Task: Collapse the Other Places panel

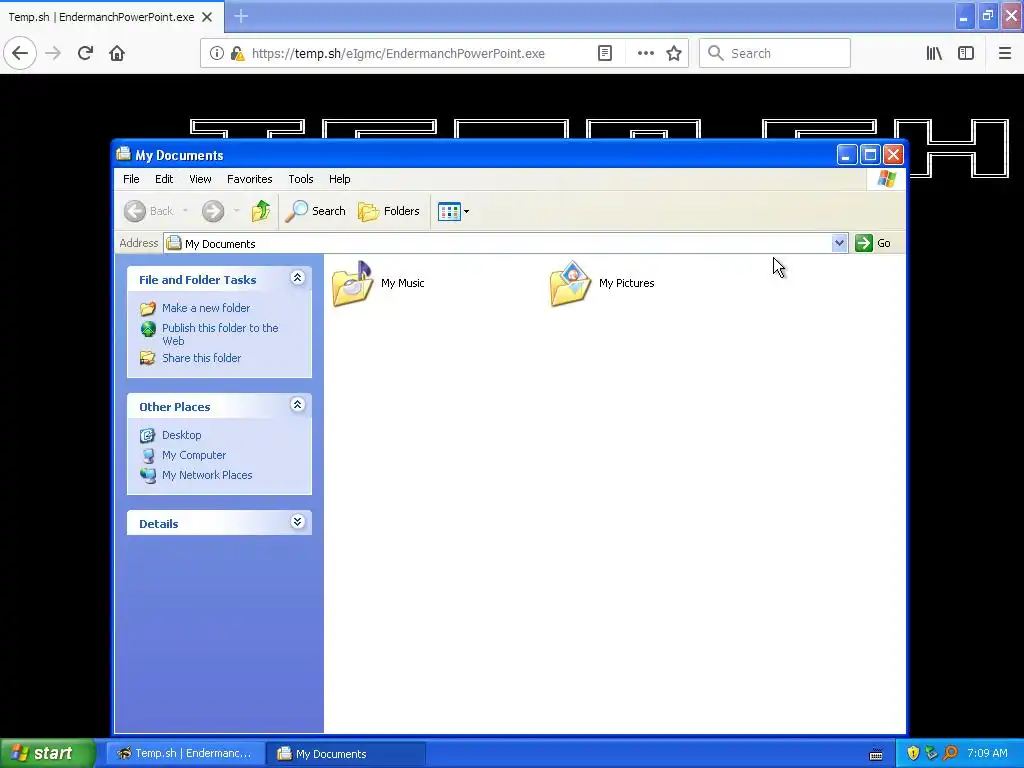Action: point(297,405)
